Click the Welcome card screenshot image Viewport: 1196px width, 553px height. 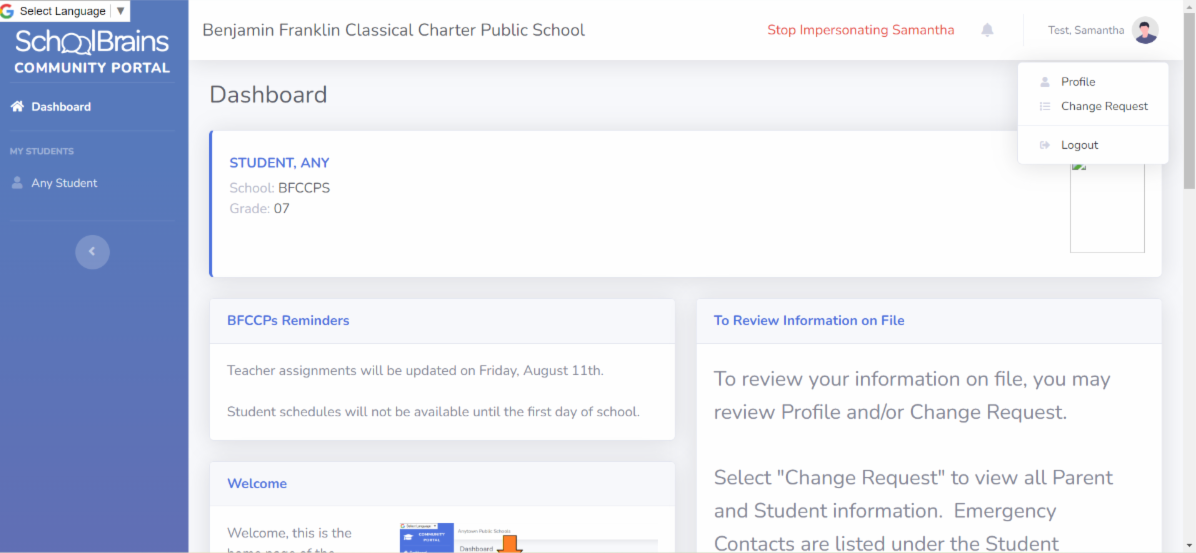click(528, 537)
